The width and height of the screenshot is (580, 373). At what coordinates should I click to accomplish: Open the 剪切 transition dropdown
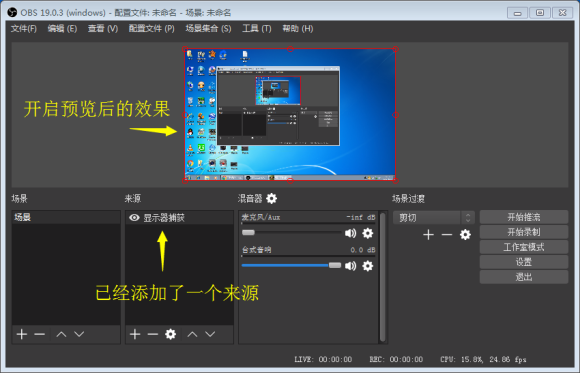tap(434, 218)
